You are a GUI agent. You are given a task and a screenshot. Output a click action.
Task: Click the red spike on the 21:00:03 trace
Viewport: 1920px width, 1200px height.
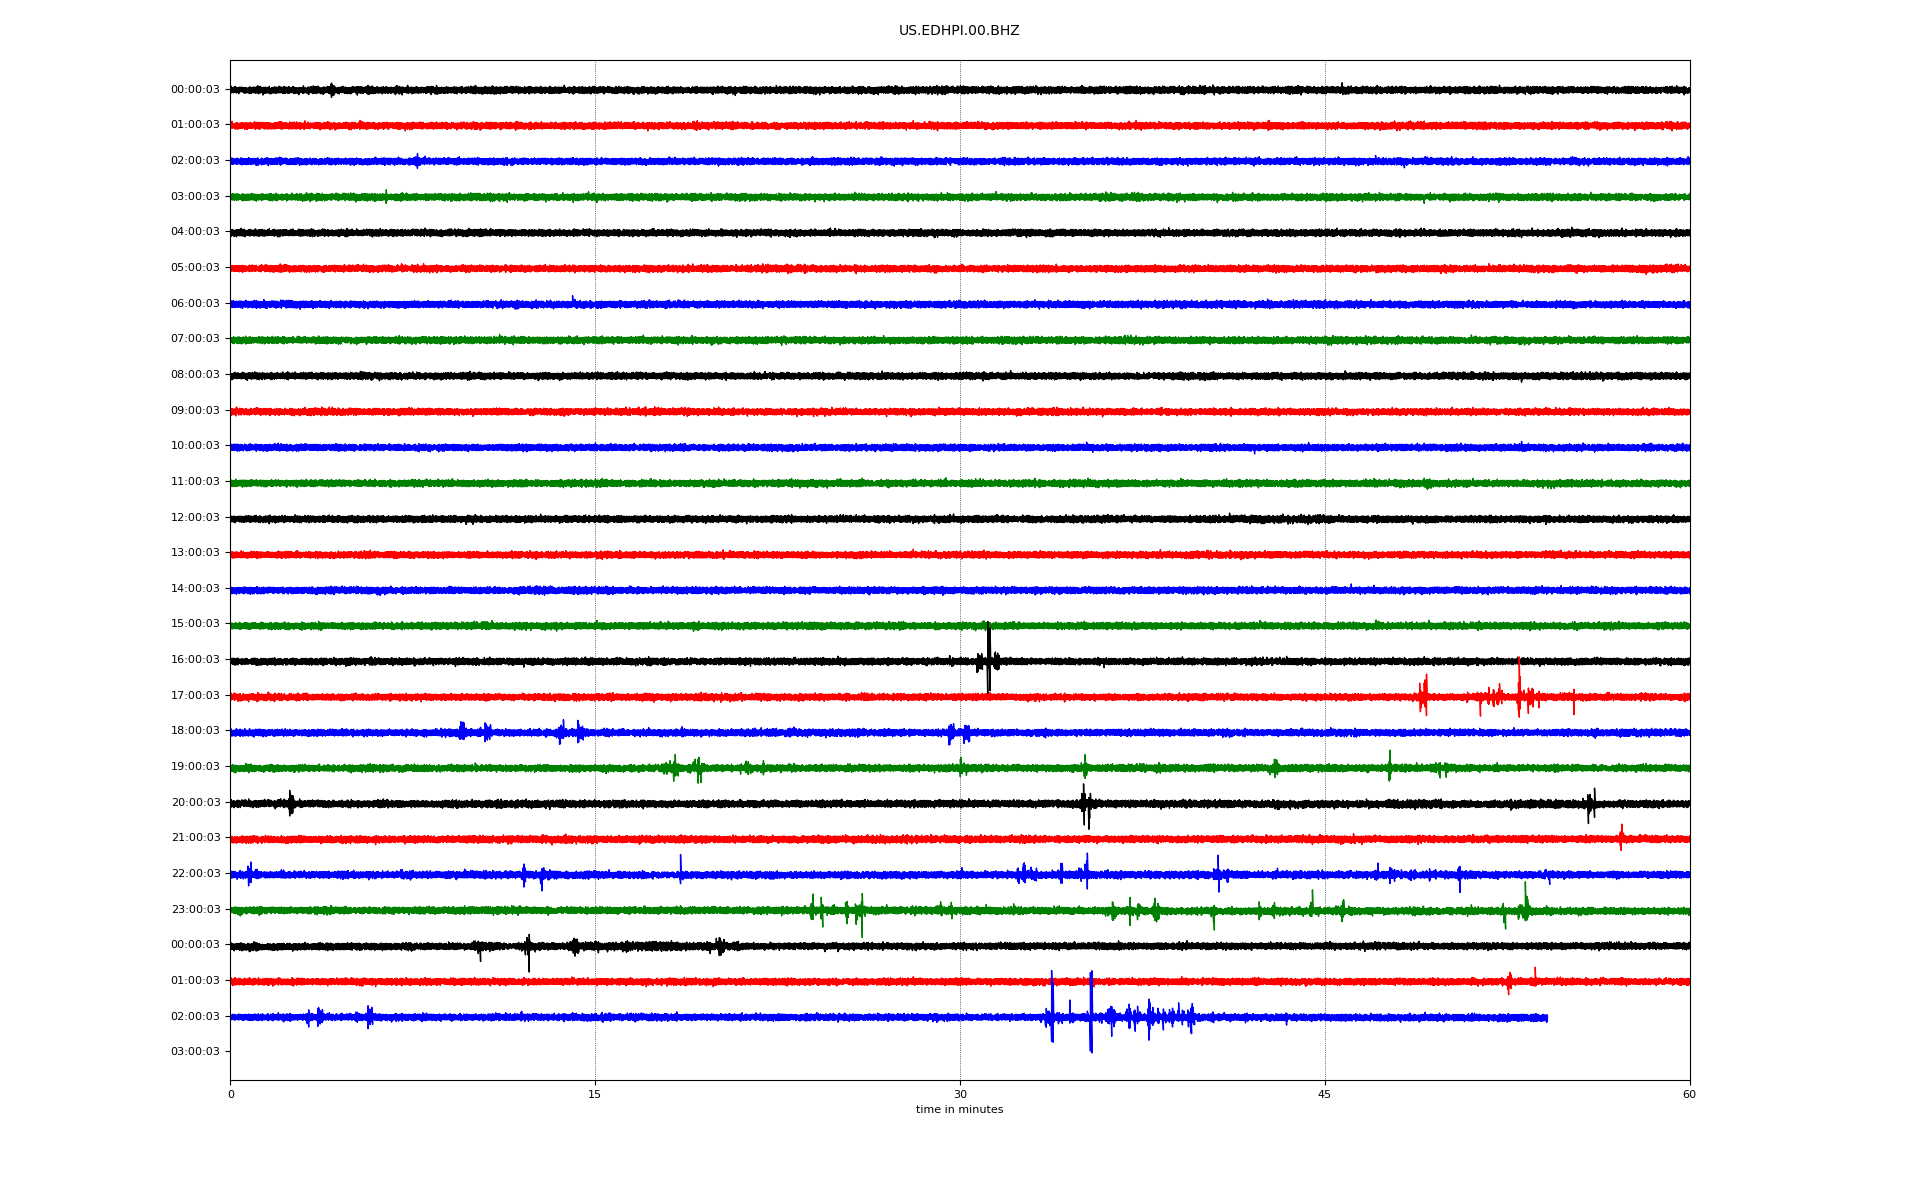click(1621, 837)
